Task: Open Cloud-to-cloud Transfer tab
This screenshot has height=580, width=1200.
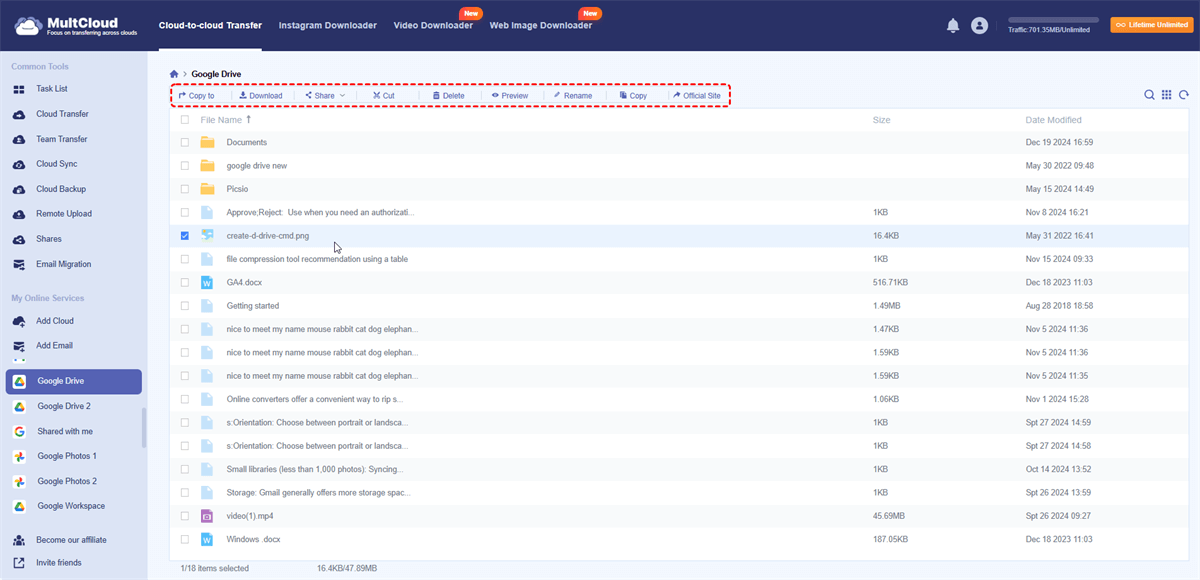Action: pyautogui.click(x=210, y=25)
